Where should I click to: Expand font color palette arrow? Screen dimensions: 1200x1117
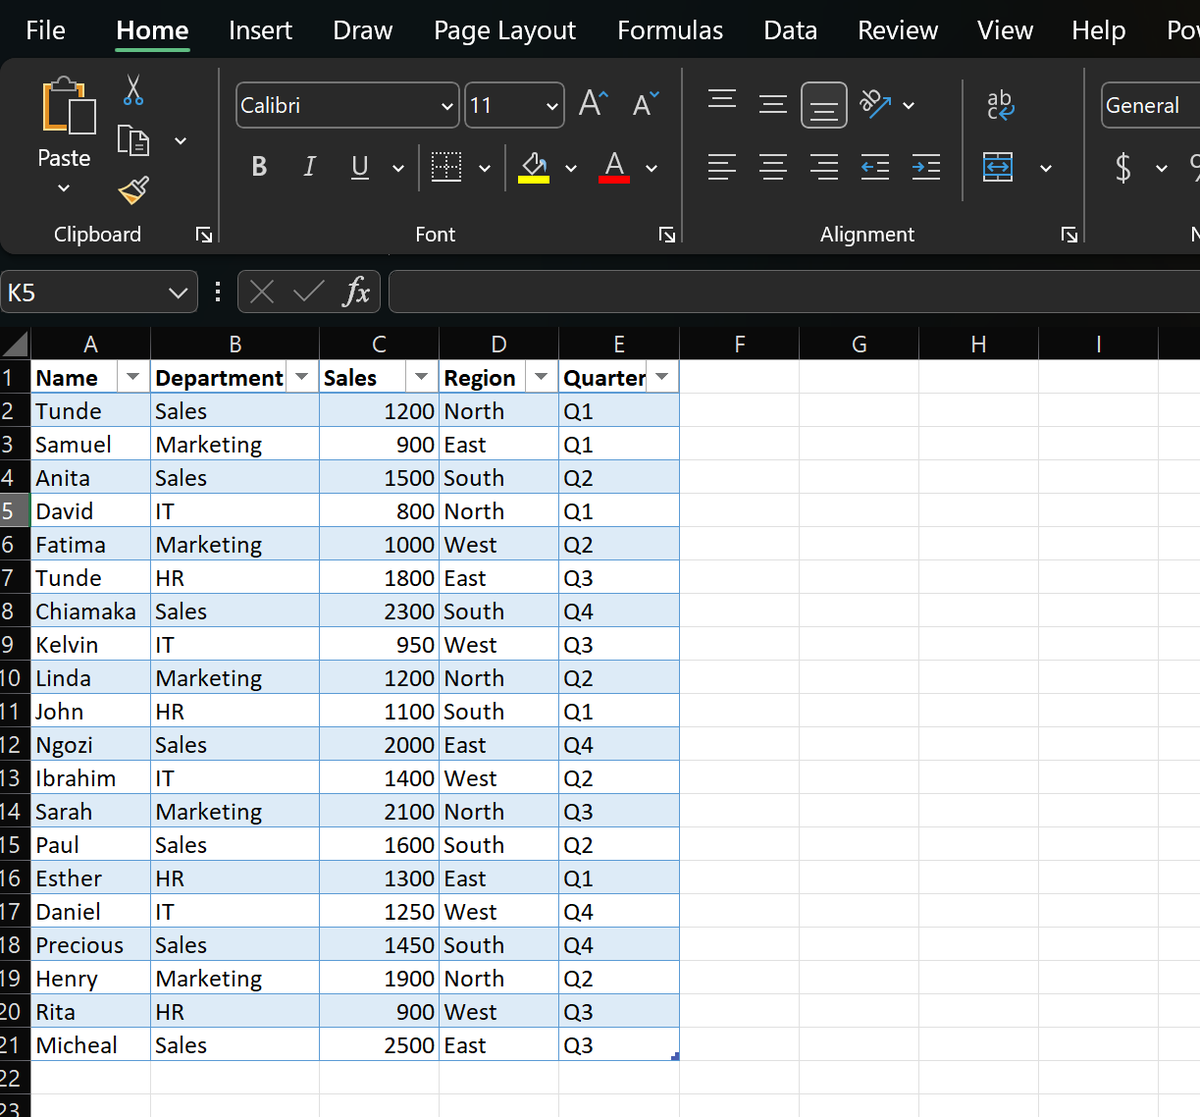651,168
